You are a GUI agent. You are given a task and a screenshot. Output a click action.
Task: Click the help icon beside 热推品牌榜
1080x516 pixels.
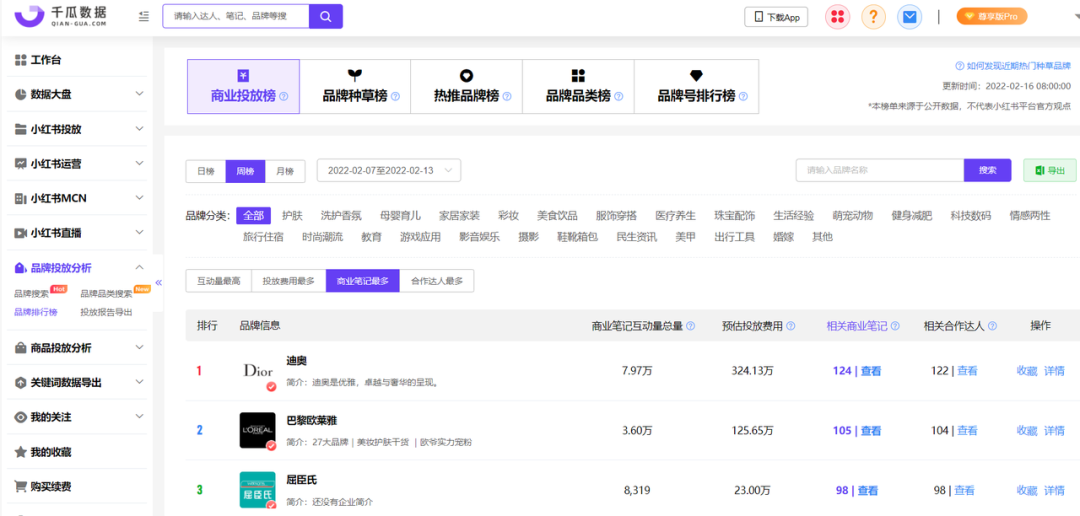507,97
